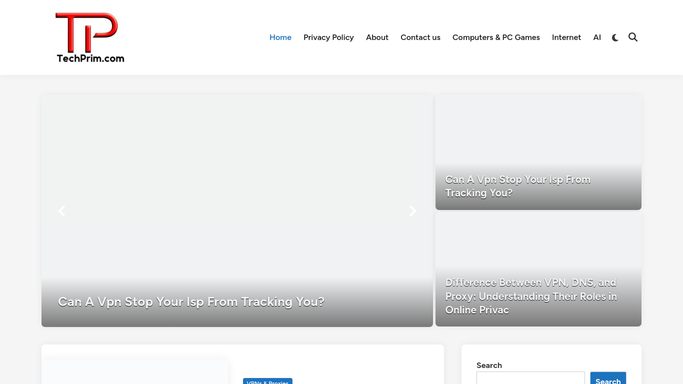Open the Privacy Policy page

(328, 37)
